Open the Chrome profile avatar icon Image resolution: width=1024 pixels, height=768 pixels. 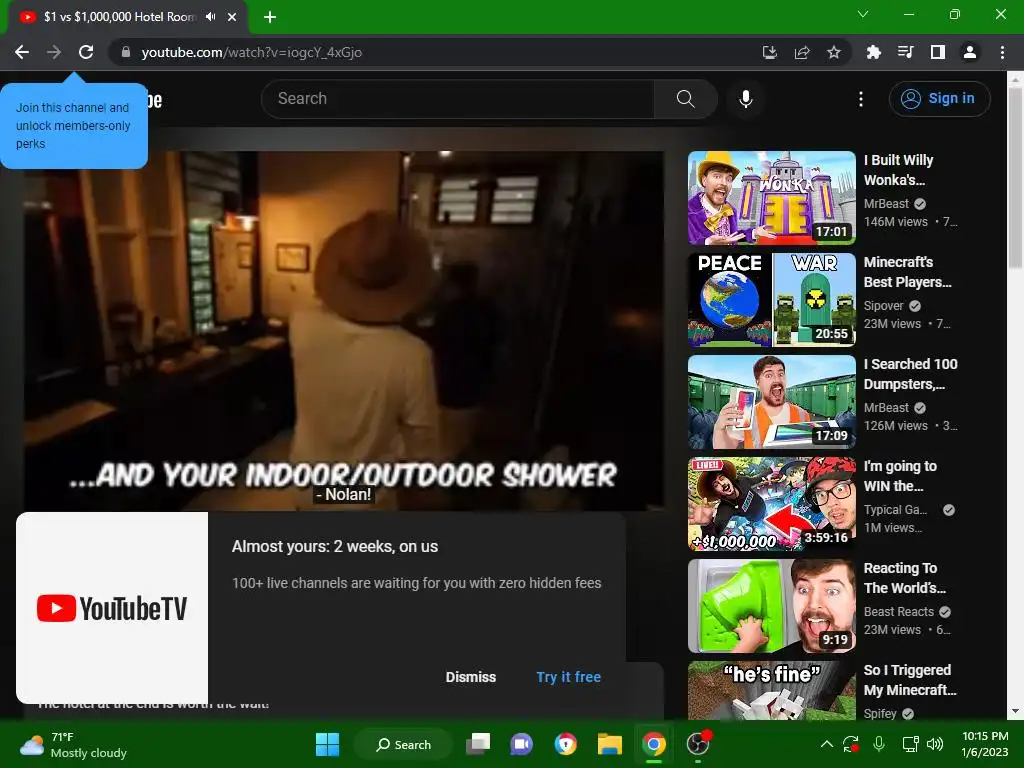(x=970, y=52)
